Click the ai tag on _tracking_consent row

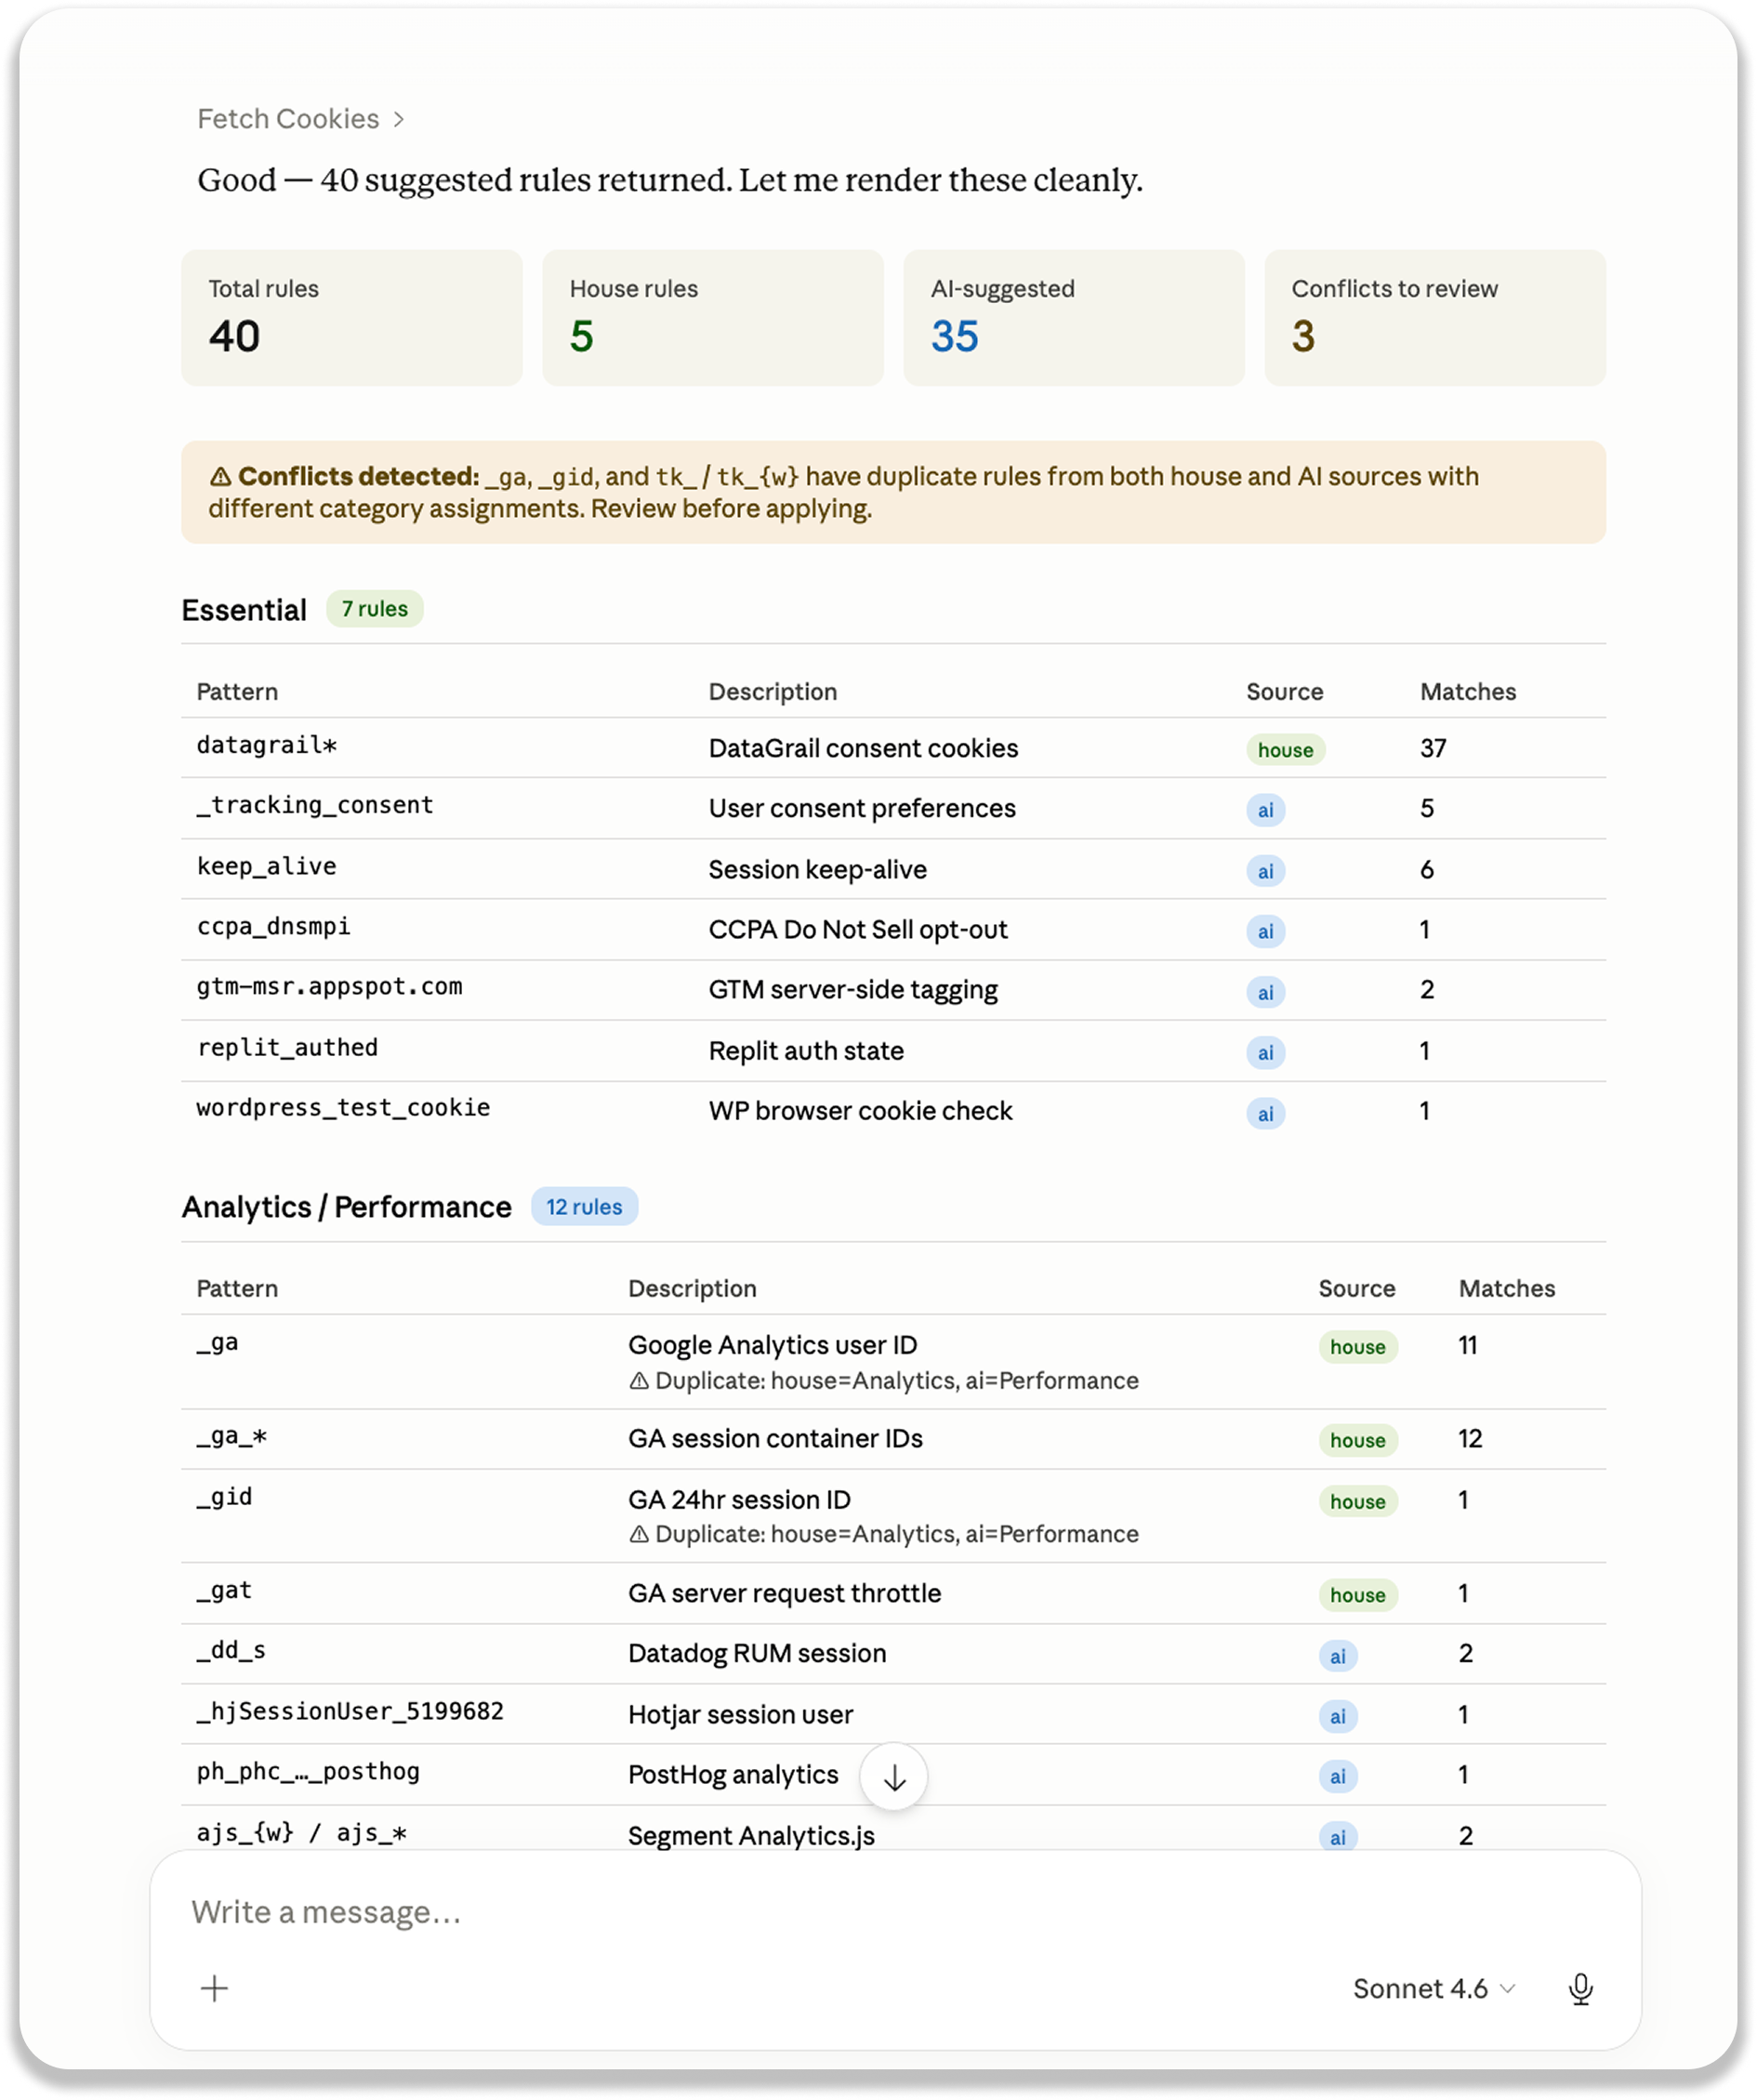pyautogui.click(x=1265, y=810)
